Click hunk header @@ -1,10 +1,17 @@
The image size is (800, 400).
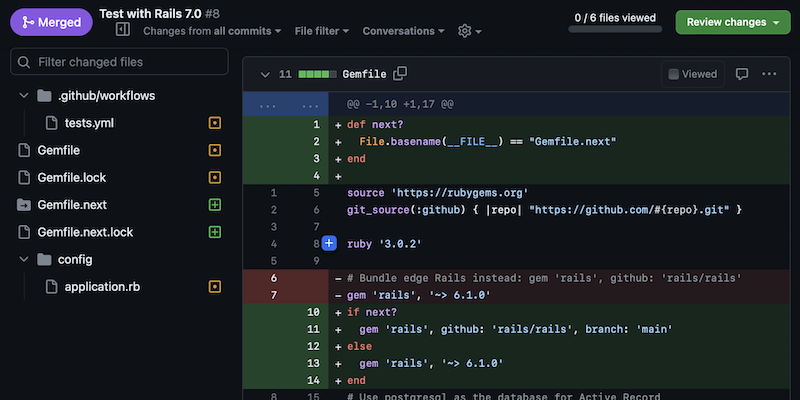(x=401, y=104)
